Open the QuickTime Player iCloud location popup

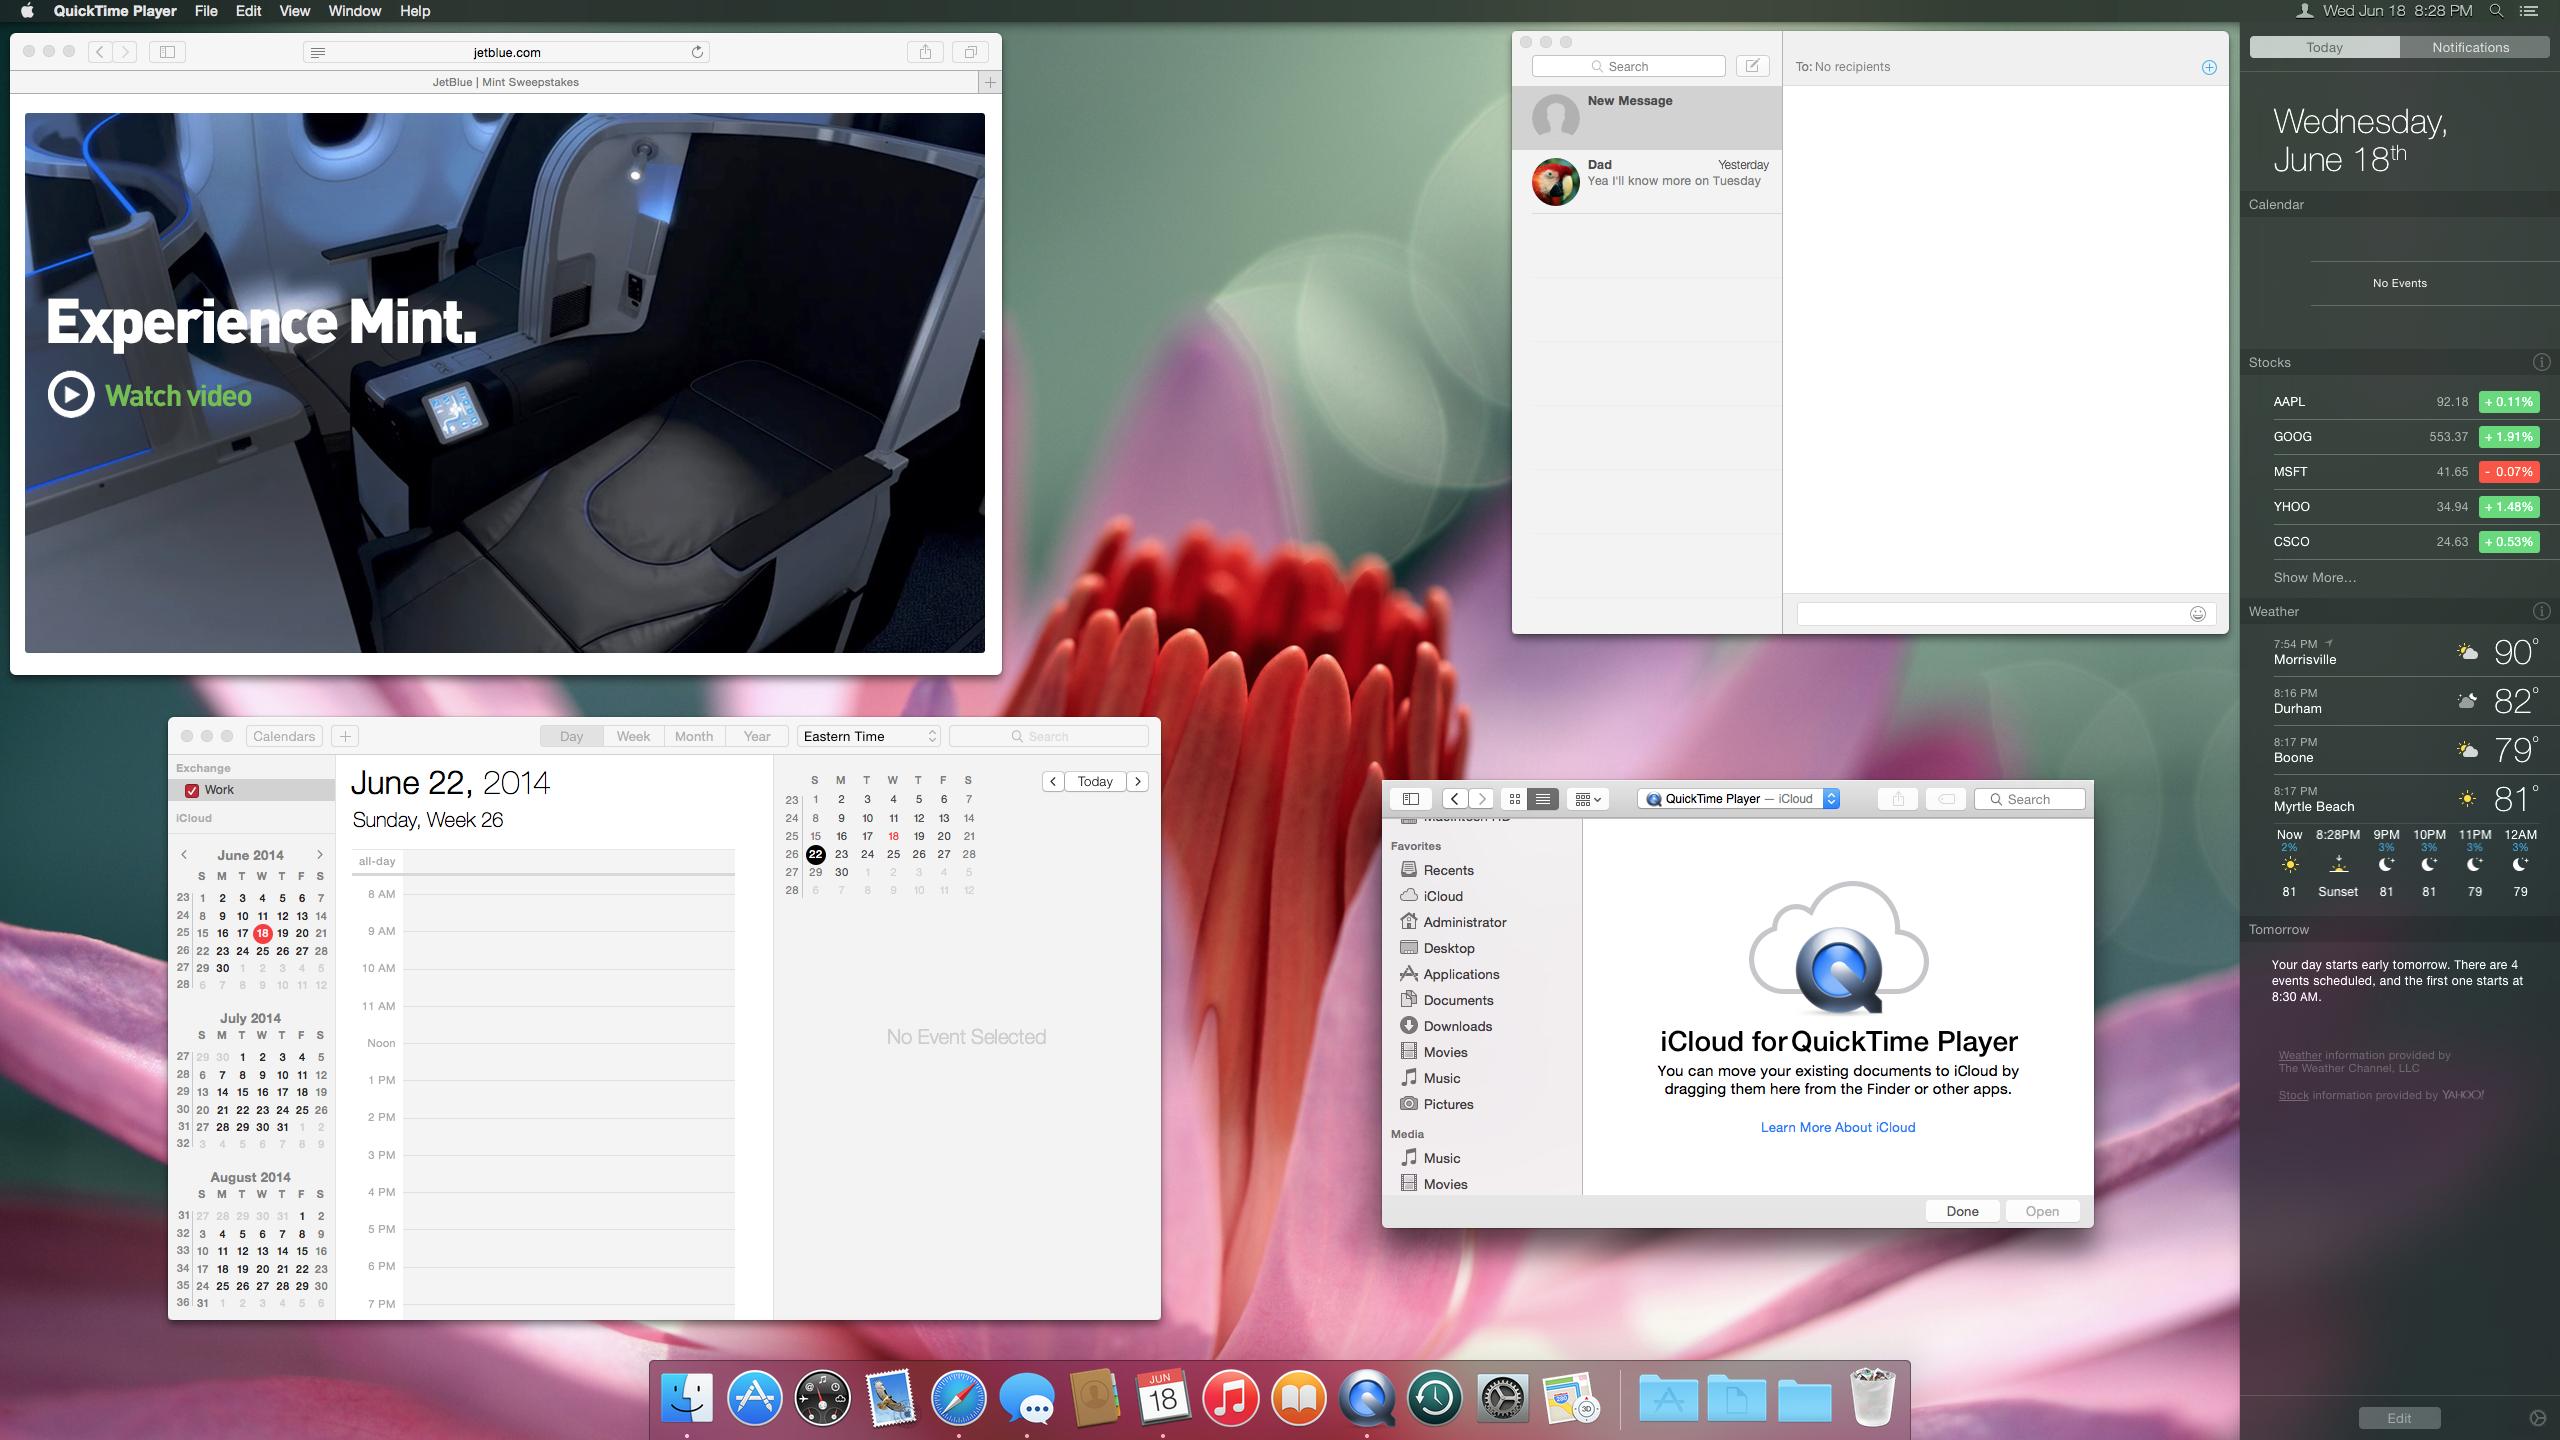click(x=1739, y=799)
